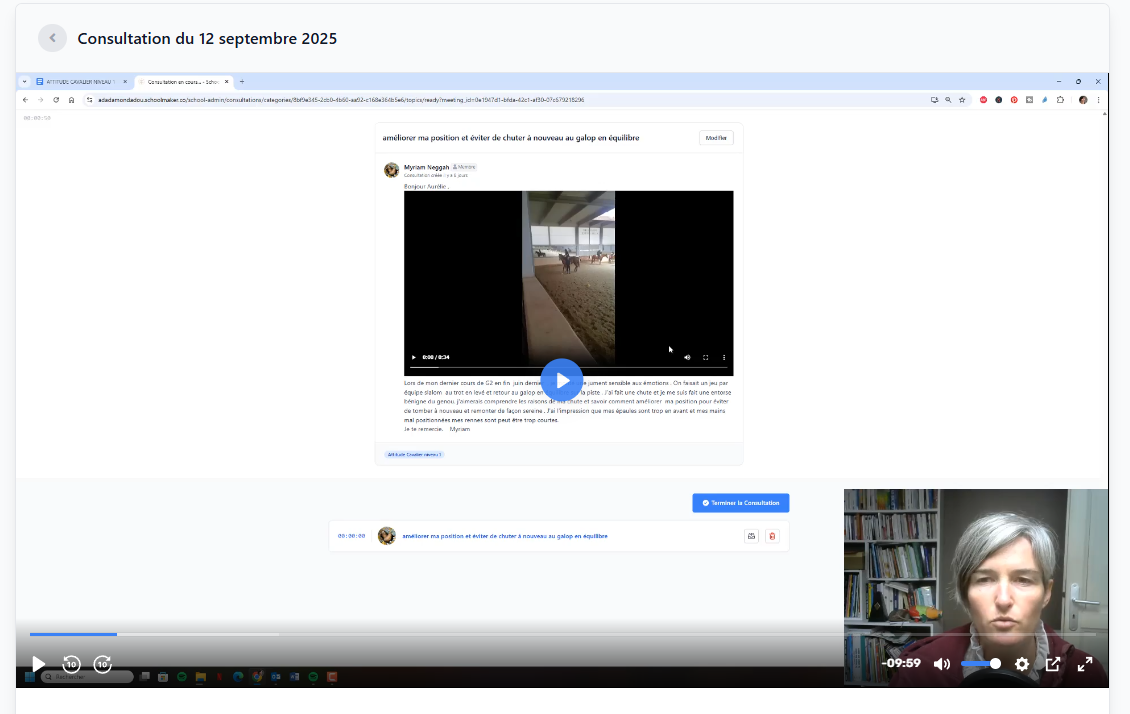Rewind the recording by 10 seconds

71,664
